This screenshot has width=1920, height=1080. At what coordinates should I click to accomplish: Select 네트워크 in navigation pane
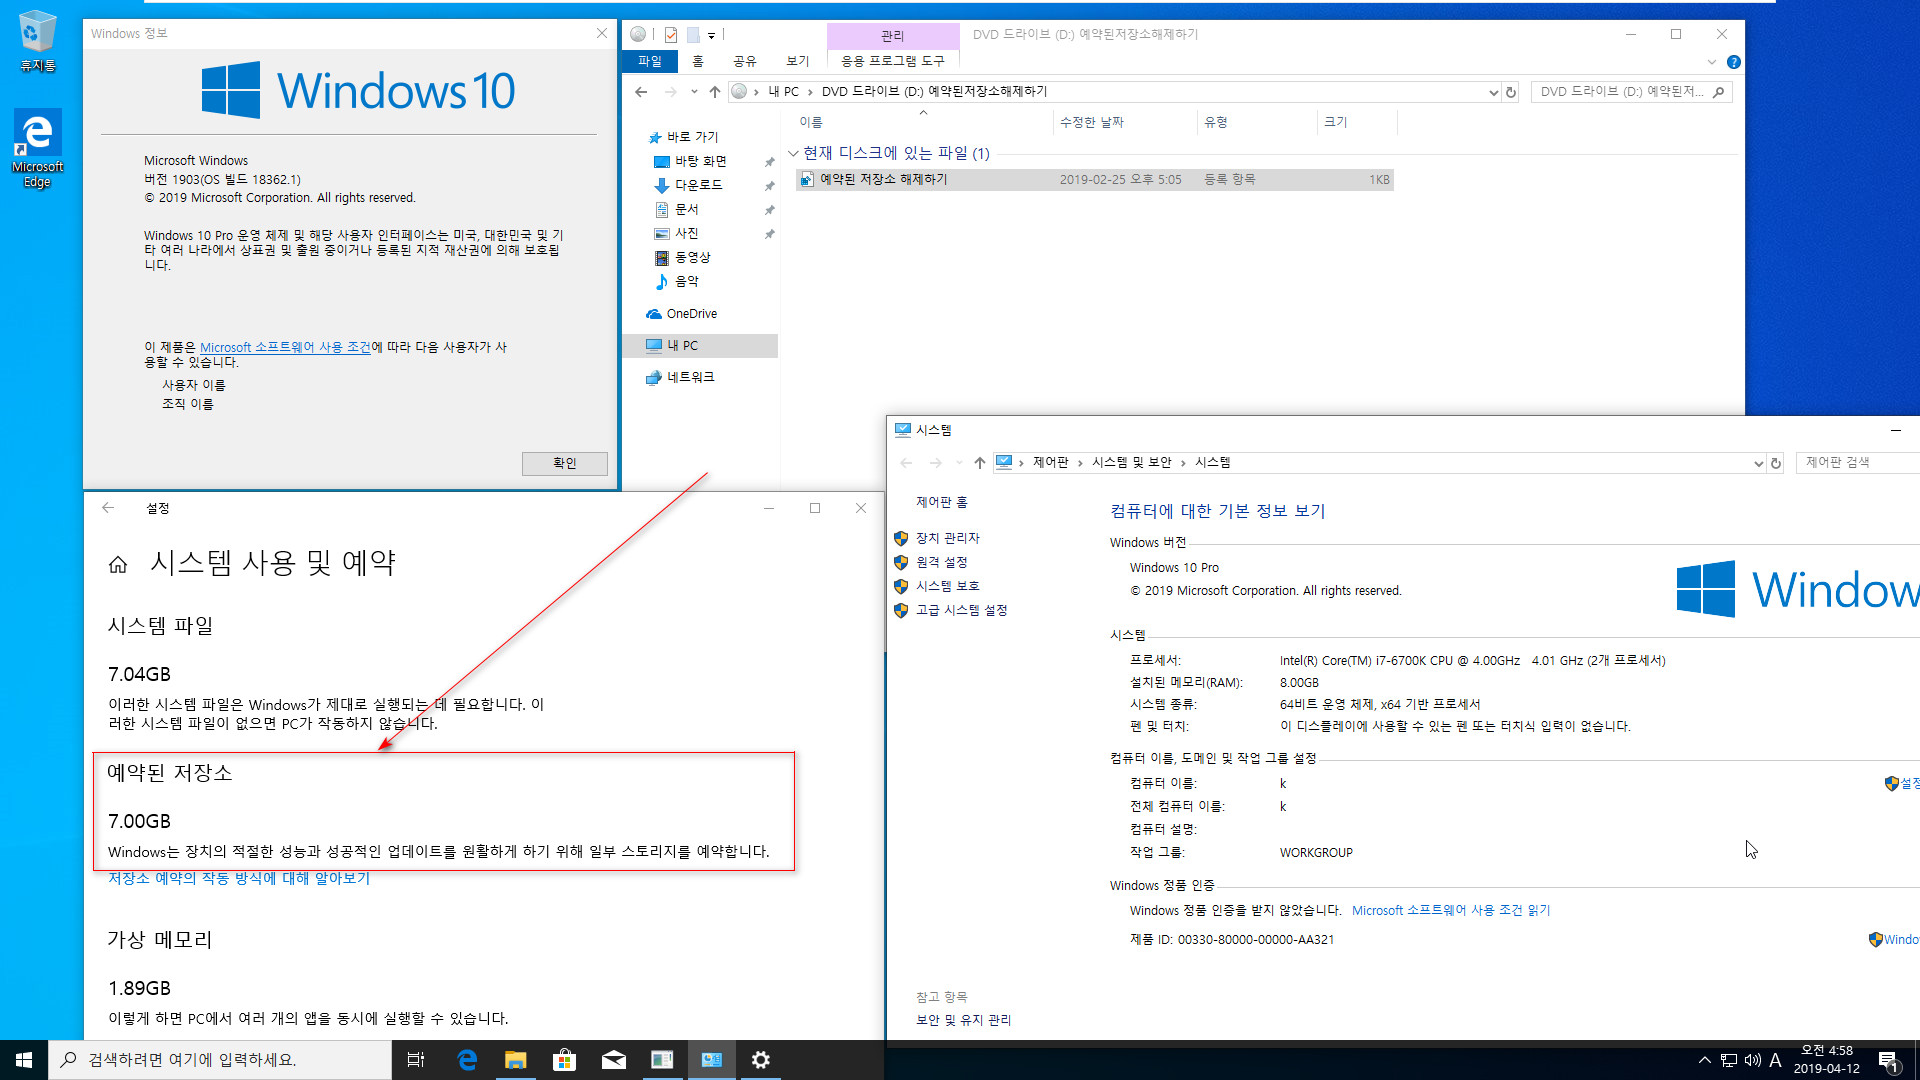pos(690,378)
